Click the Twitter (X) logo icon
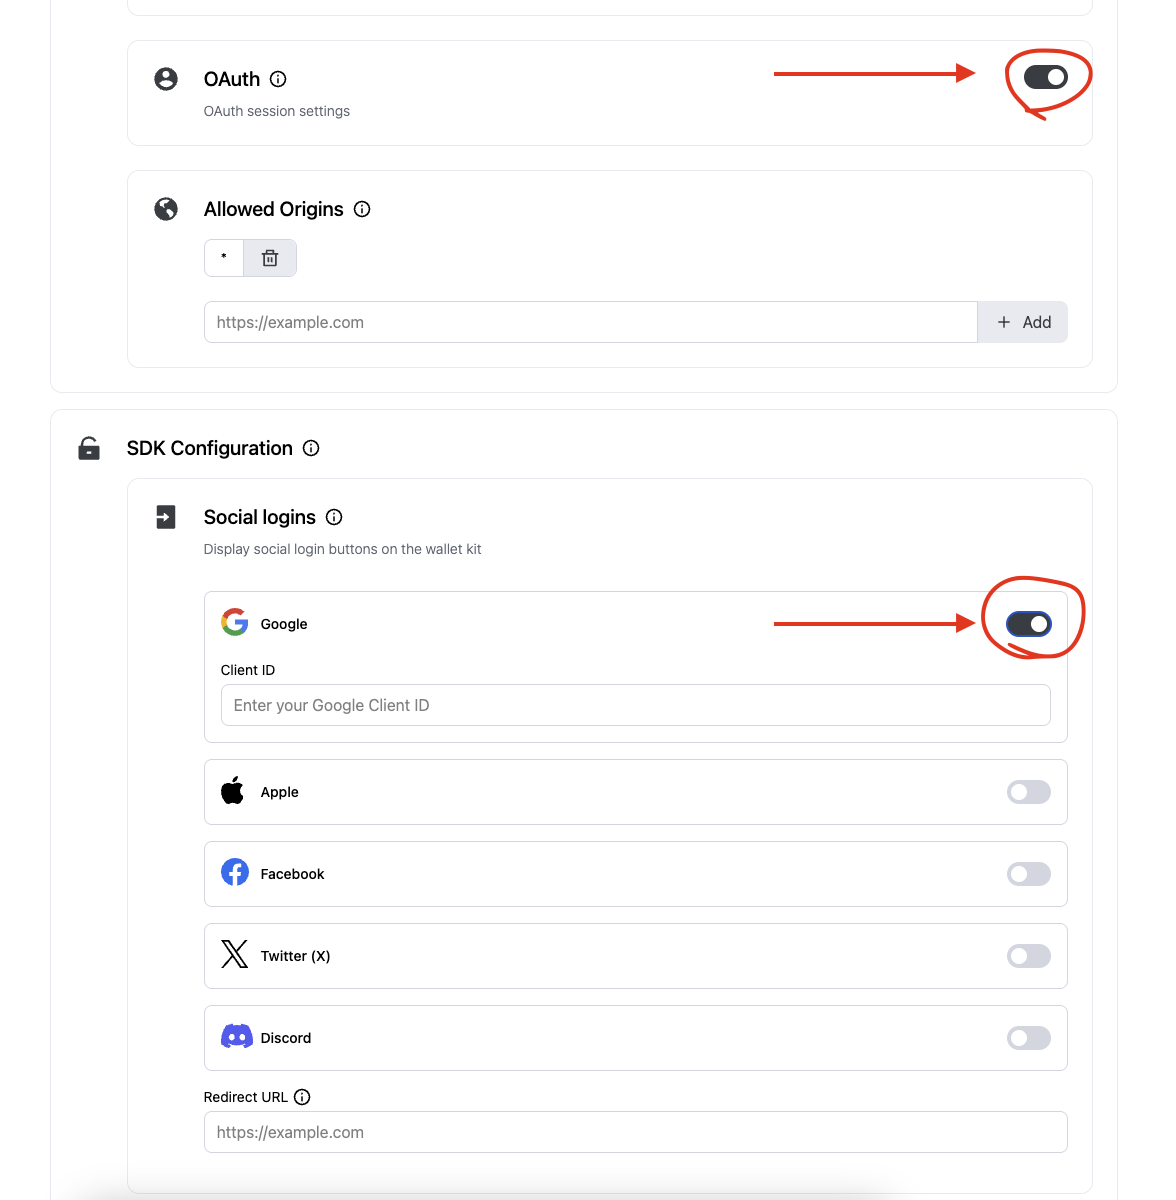The height and width of the screenshot is (1200, 1176). click(x=234, y=954)
